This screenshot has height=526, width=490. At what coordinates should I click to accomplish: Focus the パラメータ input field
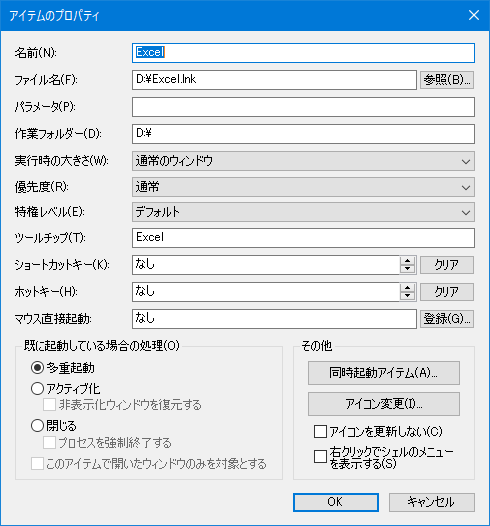[303, 107]
